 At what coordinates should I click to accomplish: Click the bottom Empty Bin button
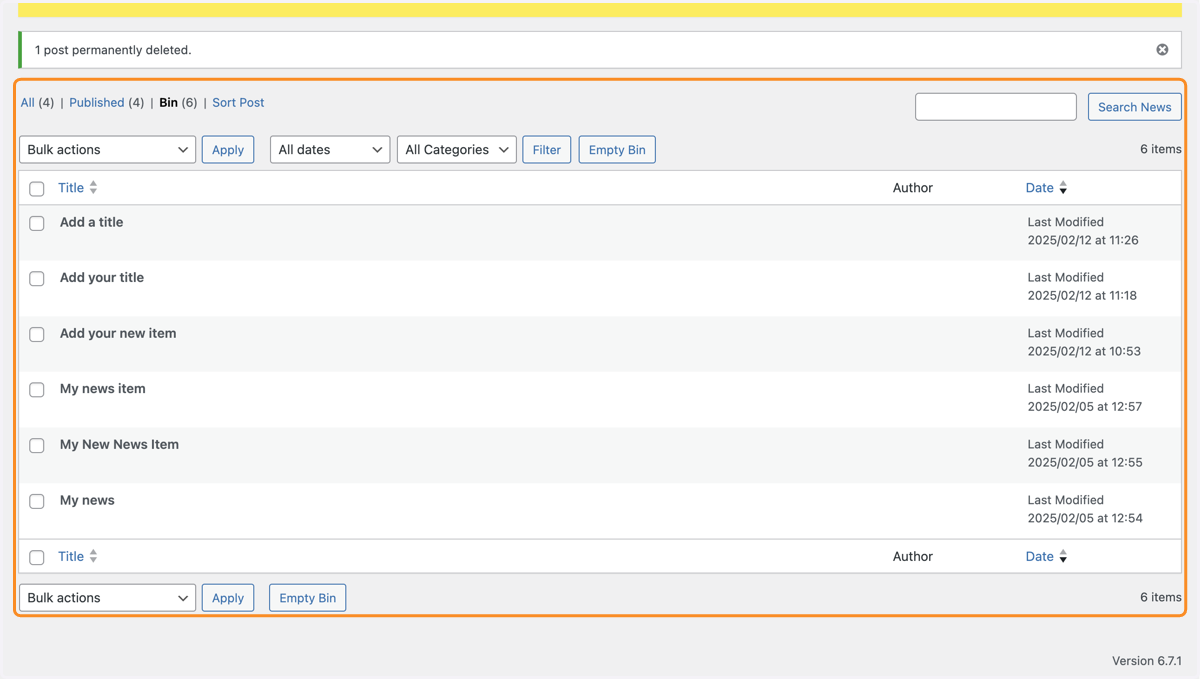click(308, 598)
